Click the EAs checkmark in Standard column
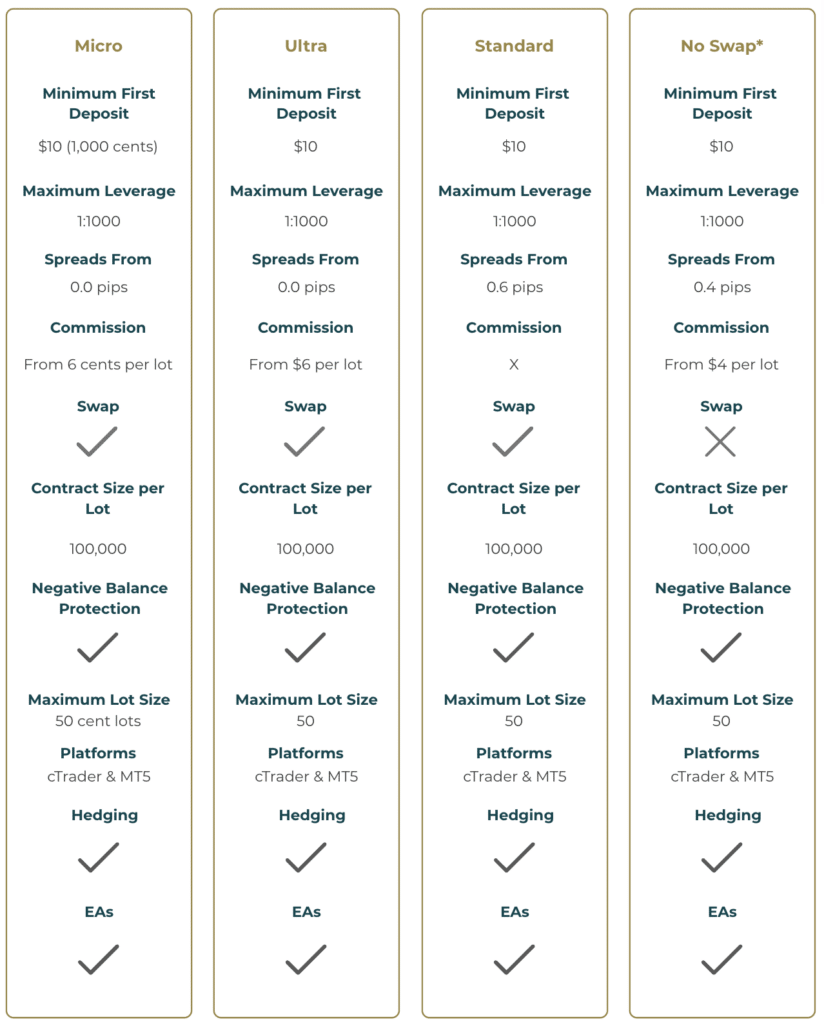The image size is (824, 1024). click(x=513, y=959)
